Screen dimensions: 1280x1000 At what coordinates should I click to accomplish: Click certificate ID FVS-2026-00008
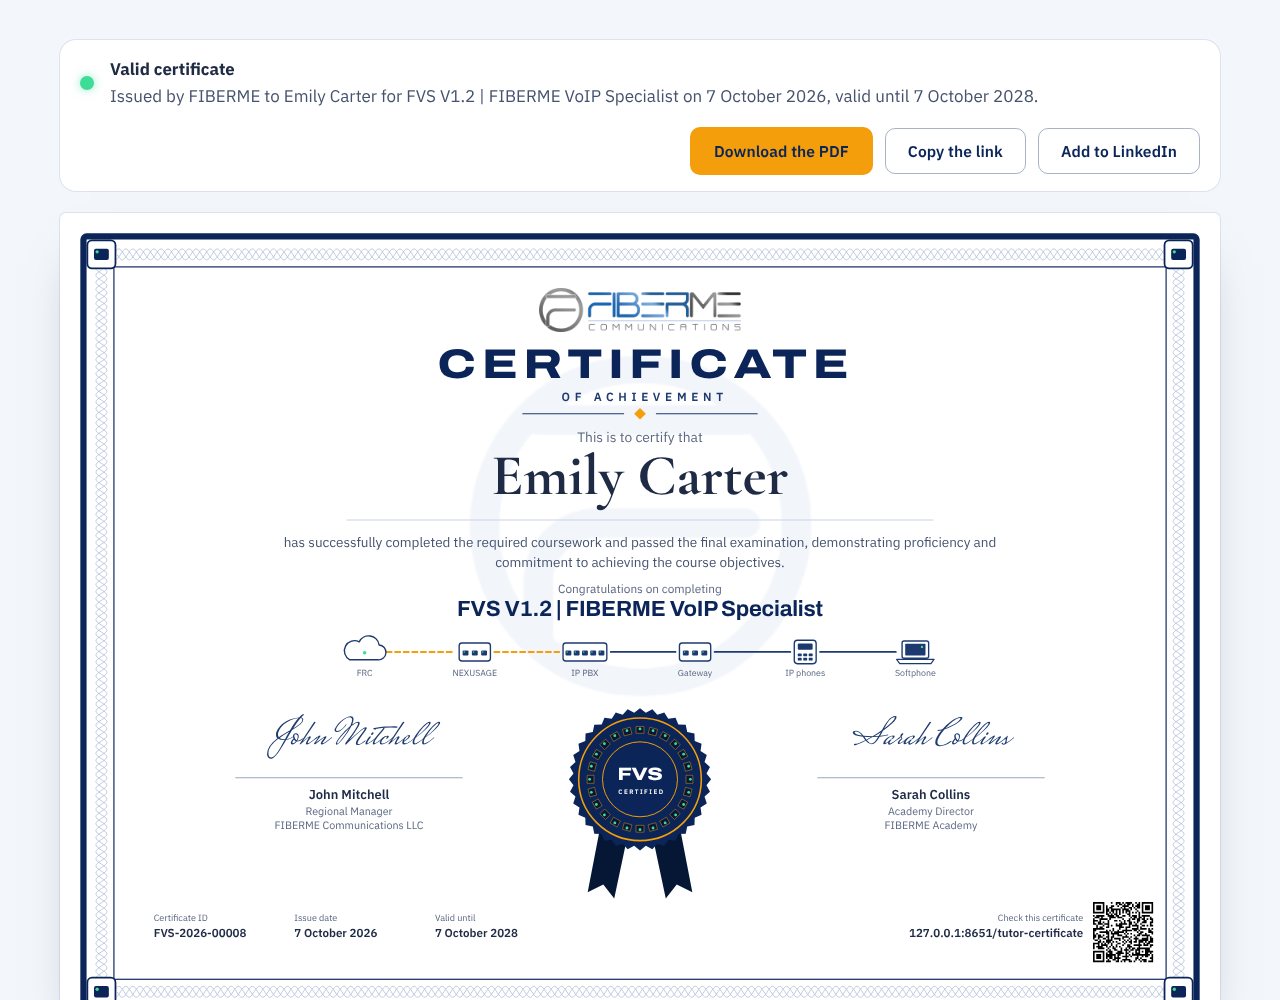point(200,933)
